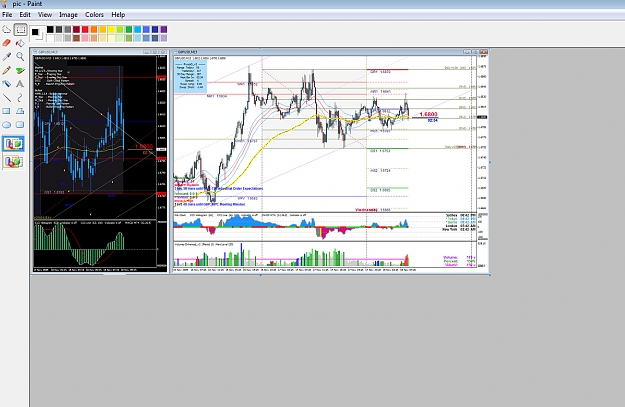Pick the Eraser tool

coord(6,43)
